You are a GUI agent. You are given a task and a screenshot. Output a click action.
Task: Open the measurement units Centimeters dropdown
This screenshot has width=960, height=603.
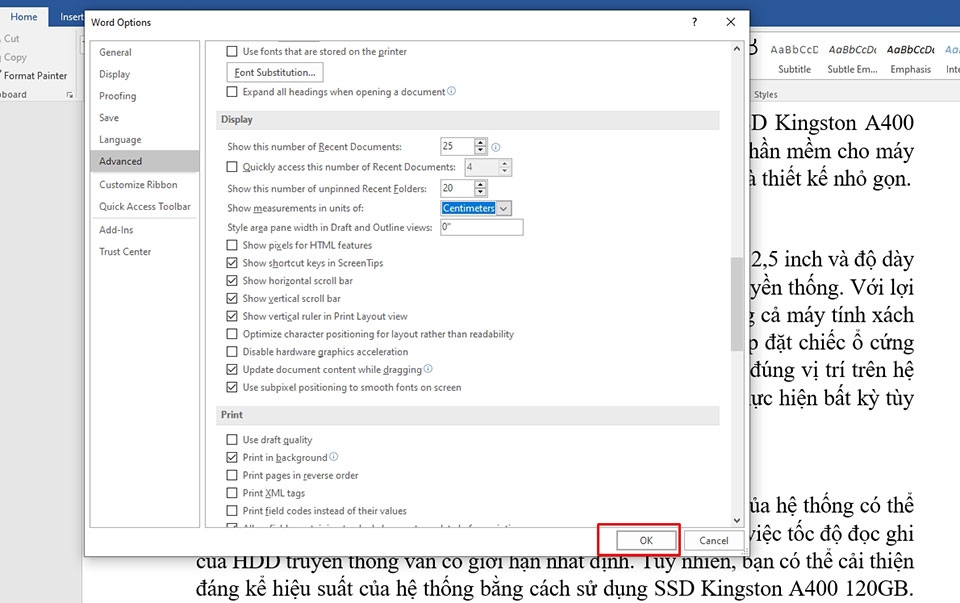click(504, 208)
